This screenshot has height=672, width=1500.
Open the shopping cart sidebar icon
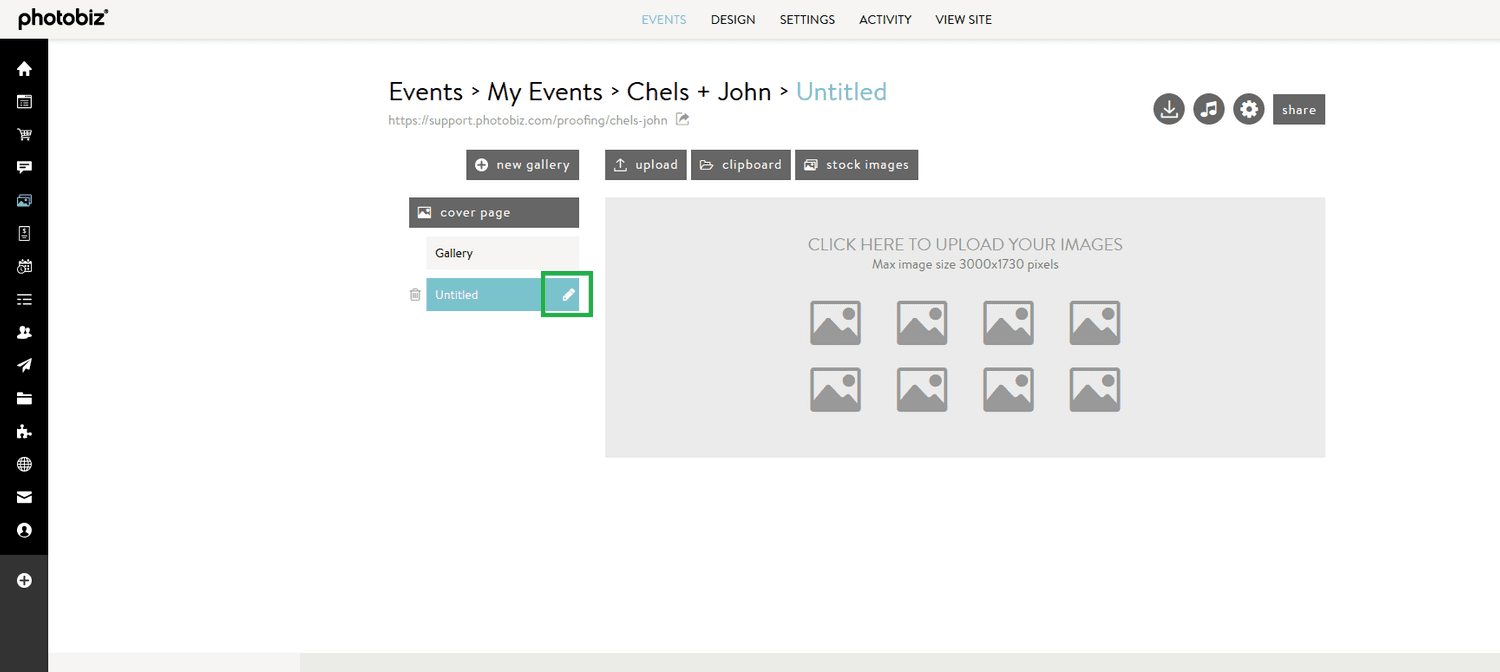click(x=23, y=134)
